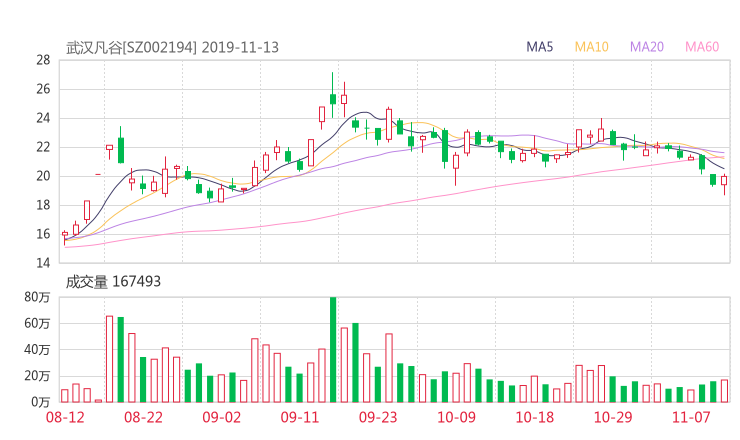Viewport: 740px width, 440px height.
Task: Click the 40万 volume axis label
Action: 37,350
